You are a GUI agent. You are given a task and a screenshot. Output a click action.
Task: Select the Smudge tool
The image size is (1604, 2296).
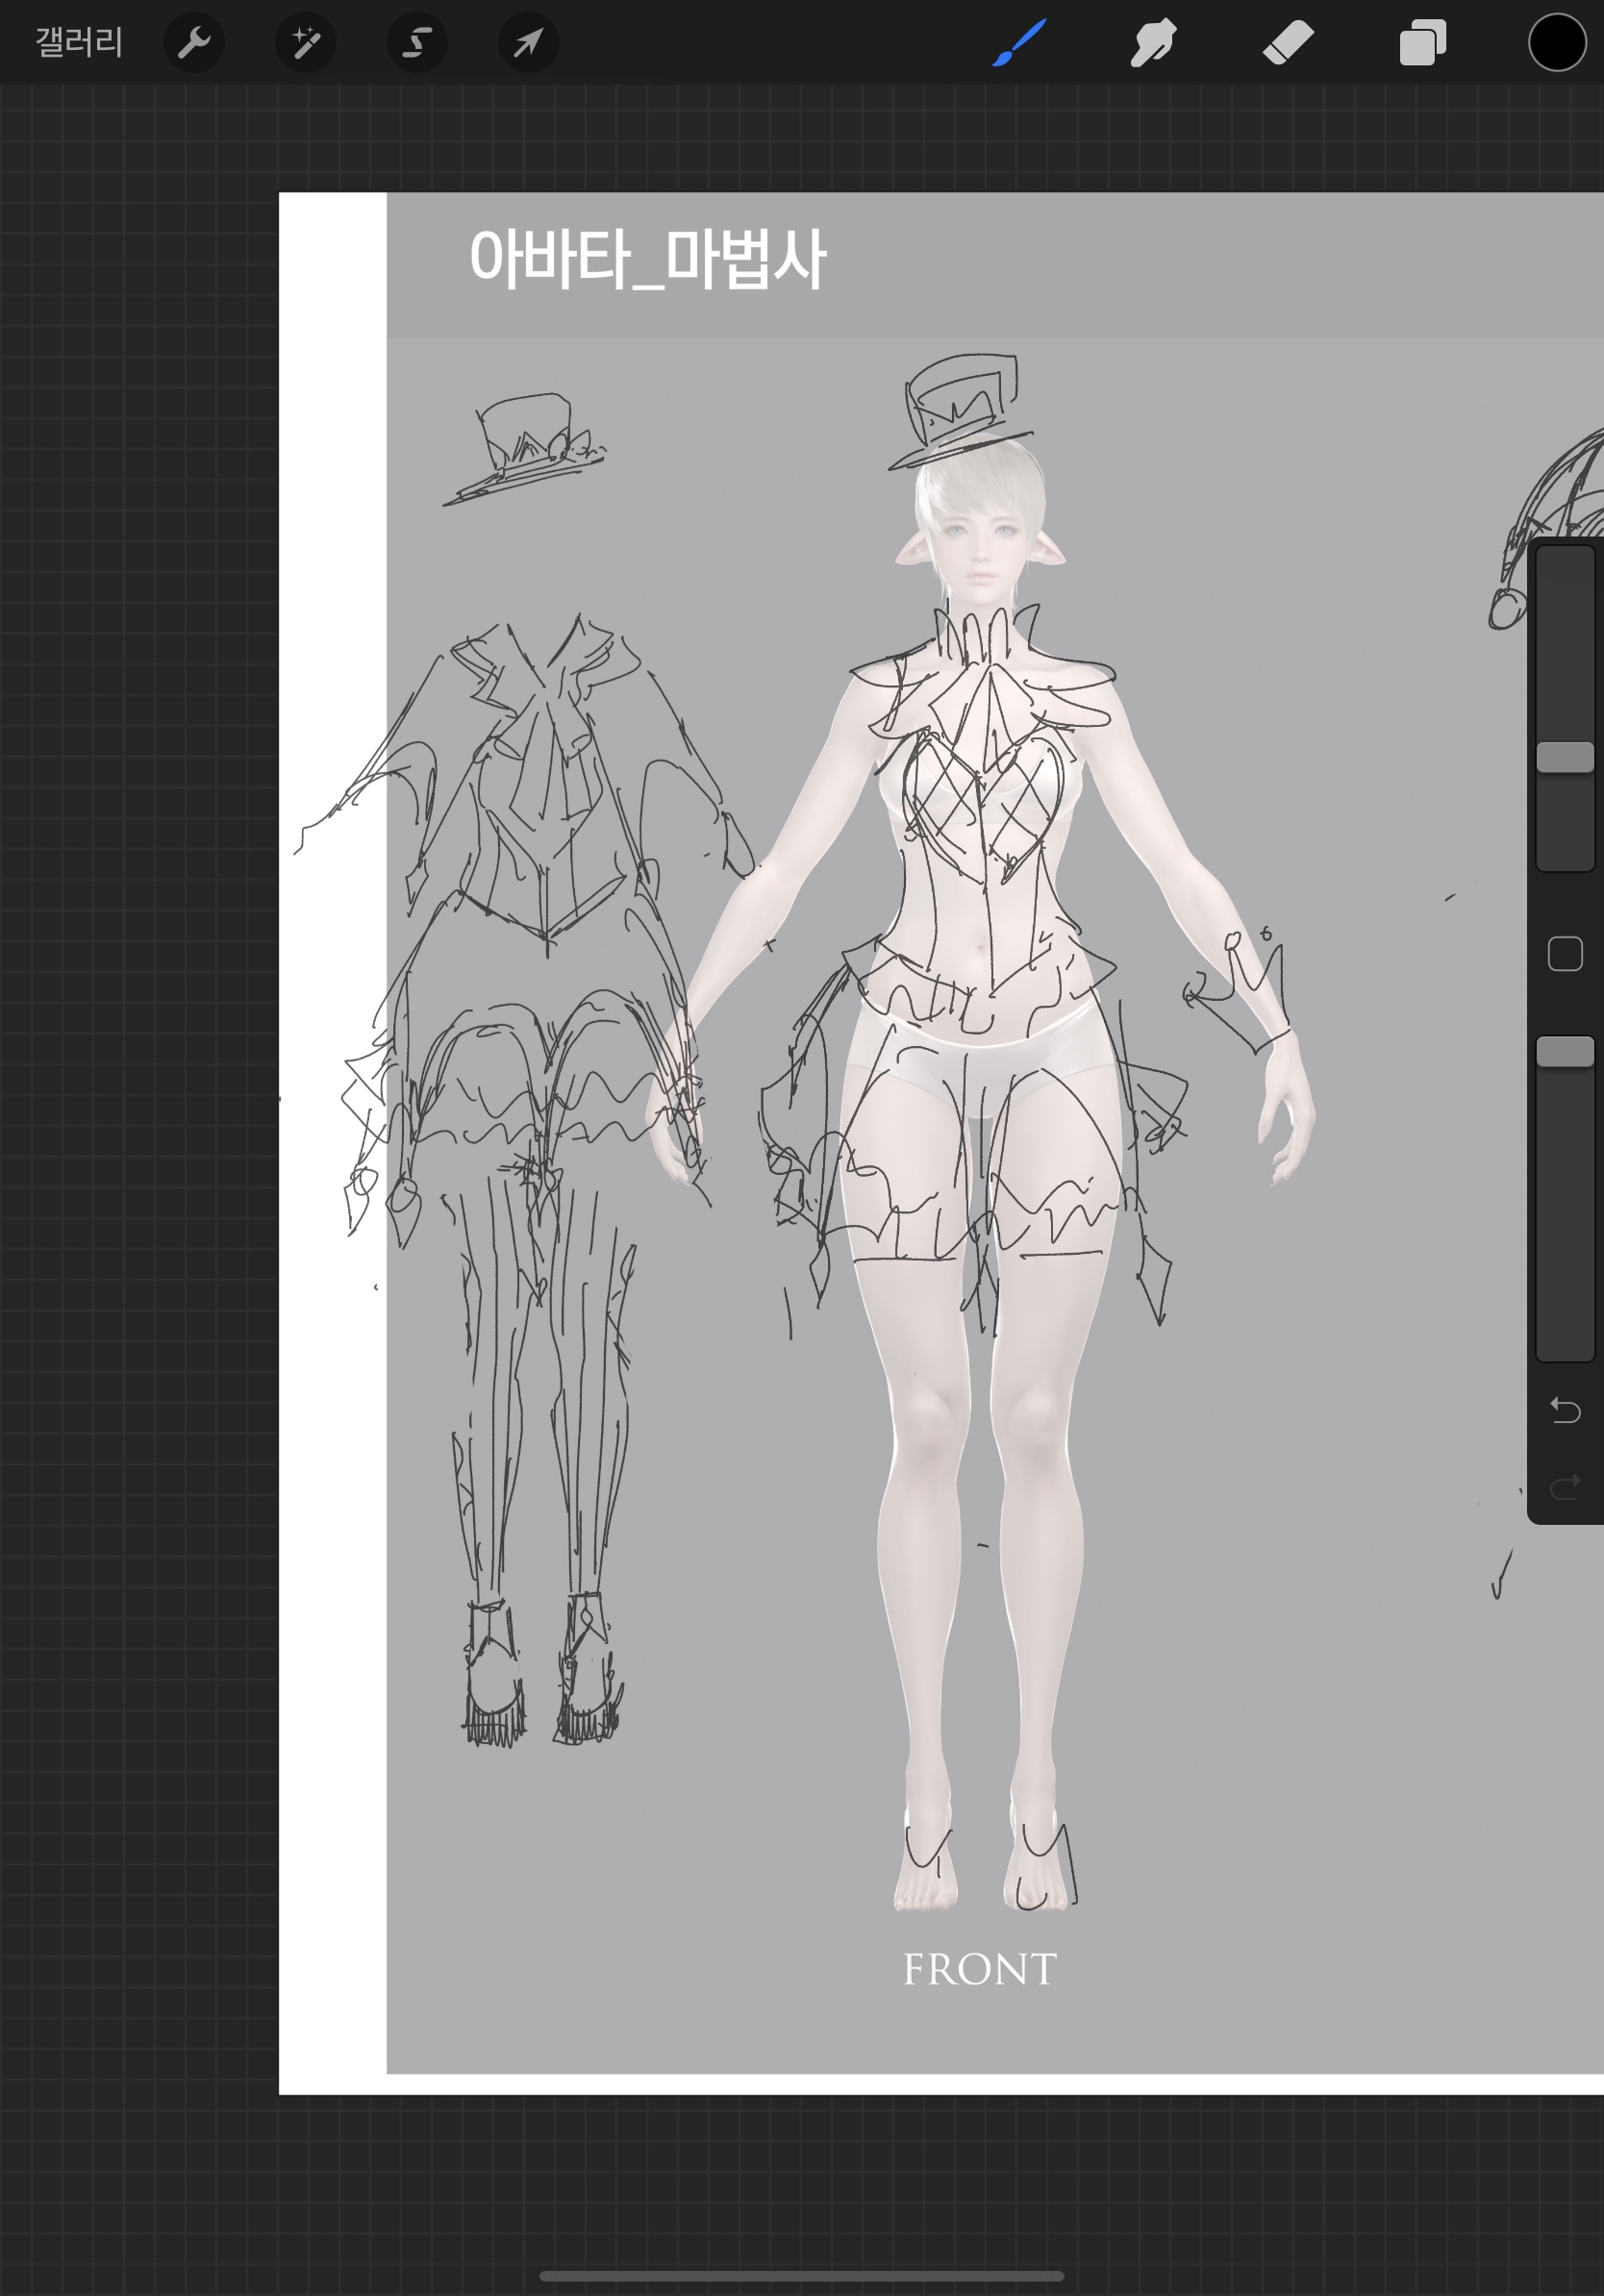1153,42
